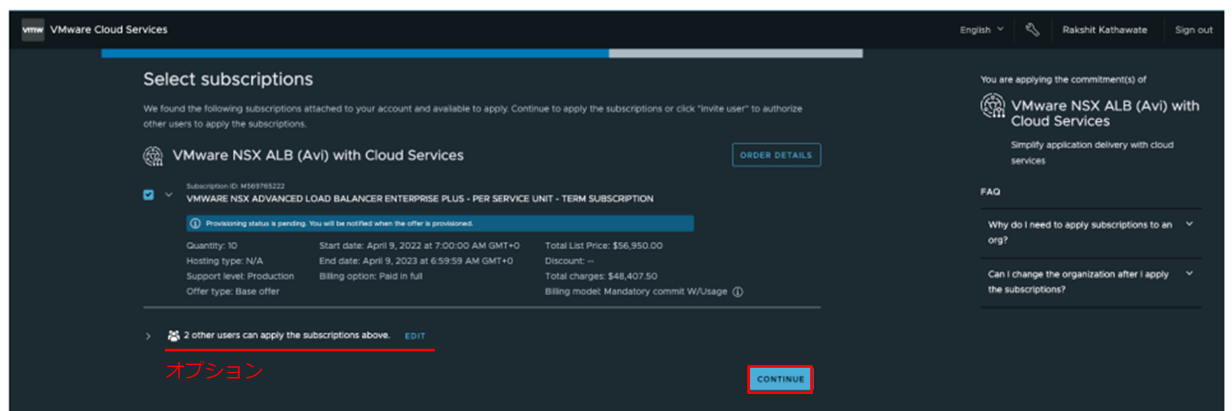
Task: Click the provisioning status info icon
Action: tap(196, 224)
